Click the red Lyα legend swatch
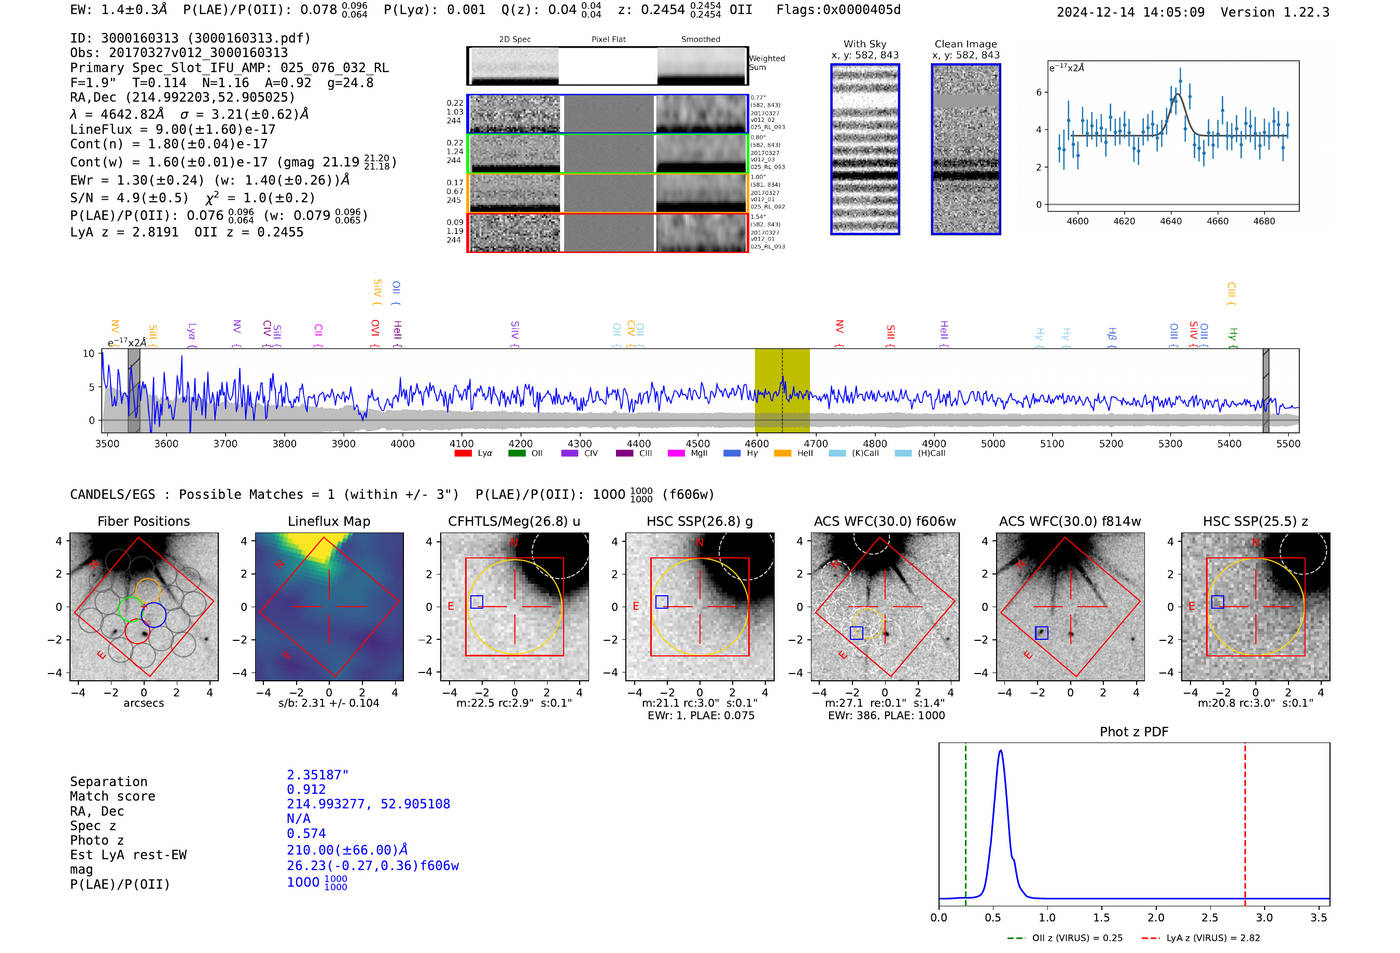Image resolution: width=1400 pixels, height=953 pixels. [463, 453]
